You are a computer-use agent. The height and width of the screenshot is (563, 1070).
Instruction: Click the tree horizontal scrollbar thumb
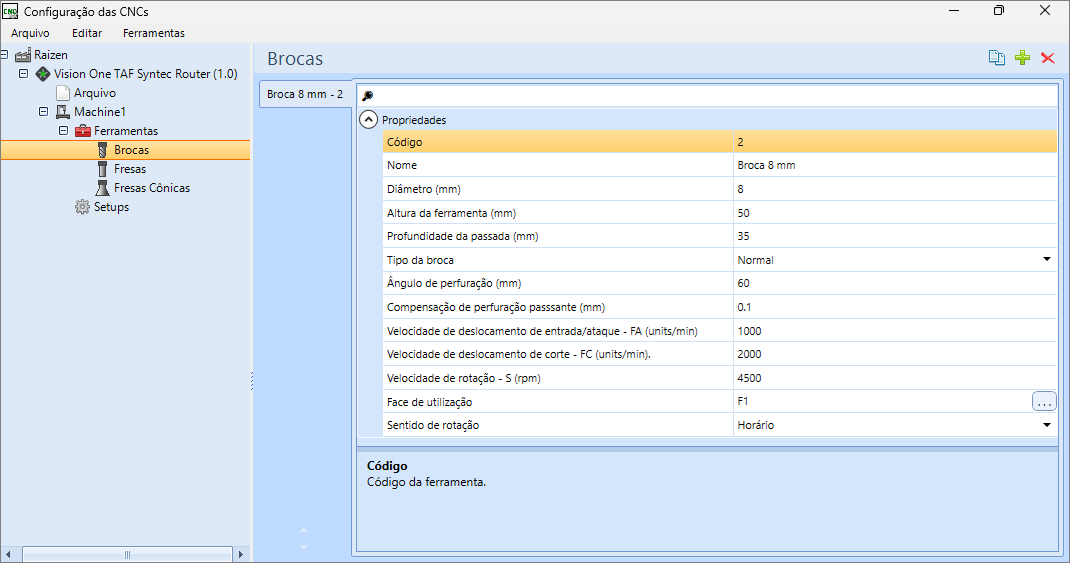[127, 554]
